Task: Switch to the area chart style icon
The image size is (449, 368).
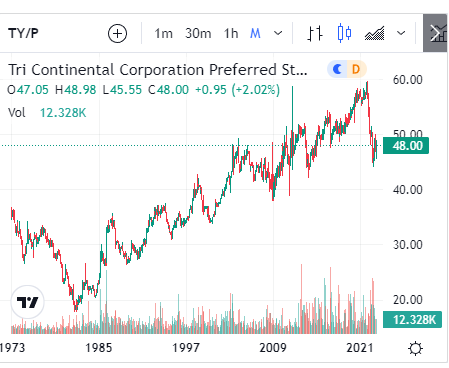Action: click(x=375, y=33)
